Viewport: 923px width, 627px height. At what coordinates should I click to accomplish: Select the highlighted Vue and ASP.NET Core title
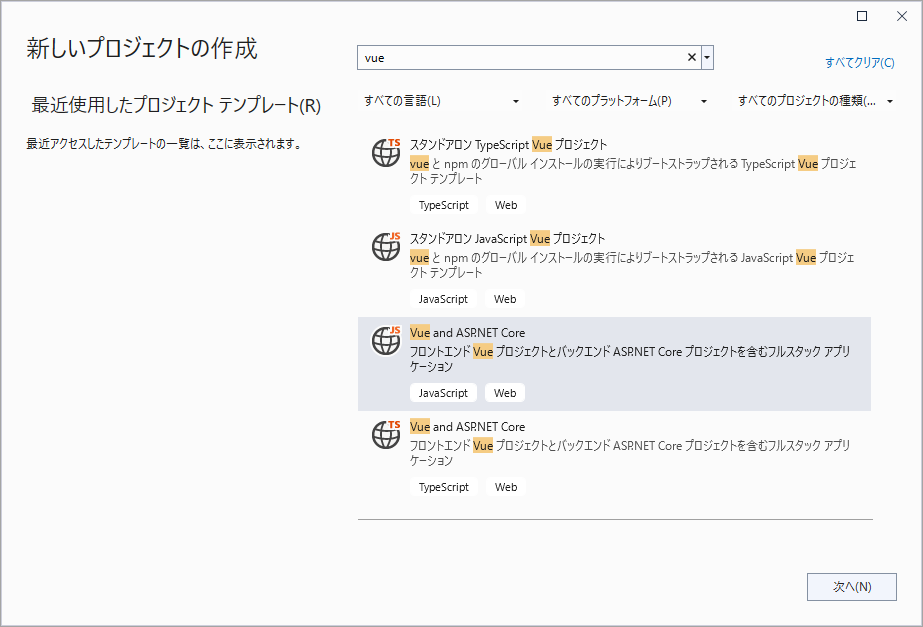[x=467, y=333]
